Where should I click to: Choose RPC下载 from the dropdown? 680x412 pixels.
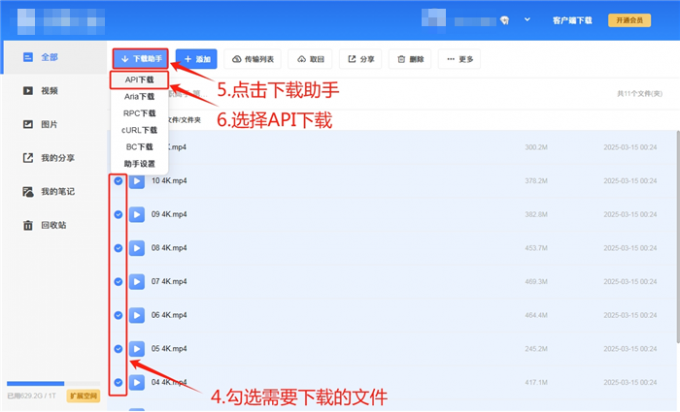pos(139,113)
